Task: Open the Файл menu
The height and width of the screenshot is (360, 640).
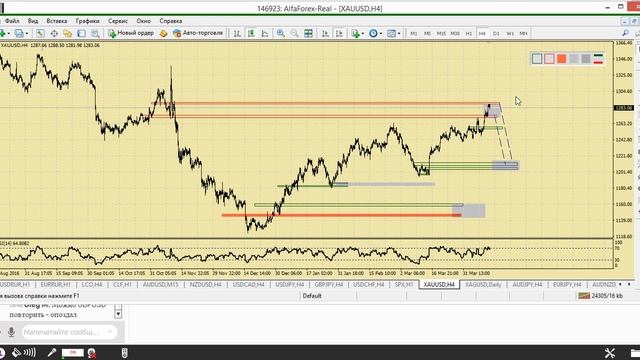Action: [x=12, y=21]
